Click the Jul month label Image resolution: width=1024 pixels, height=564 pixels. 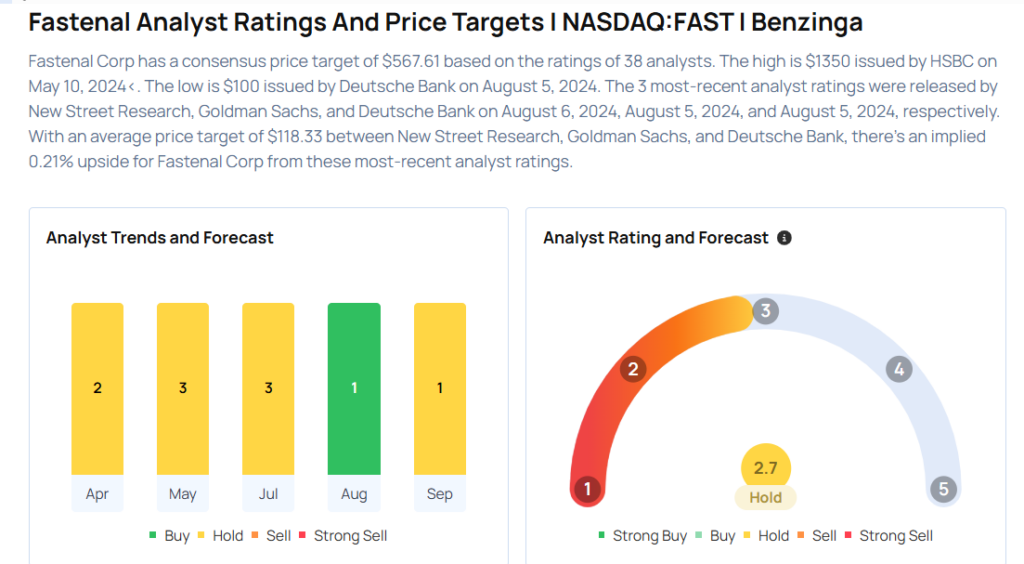click(268, 494)
